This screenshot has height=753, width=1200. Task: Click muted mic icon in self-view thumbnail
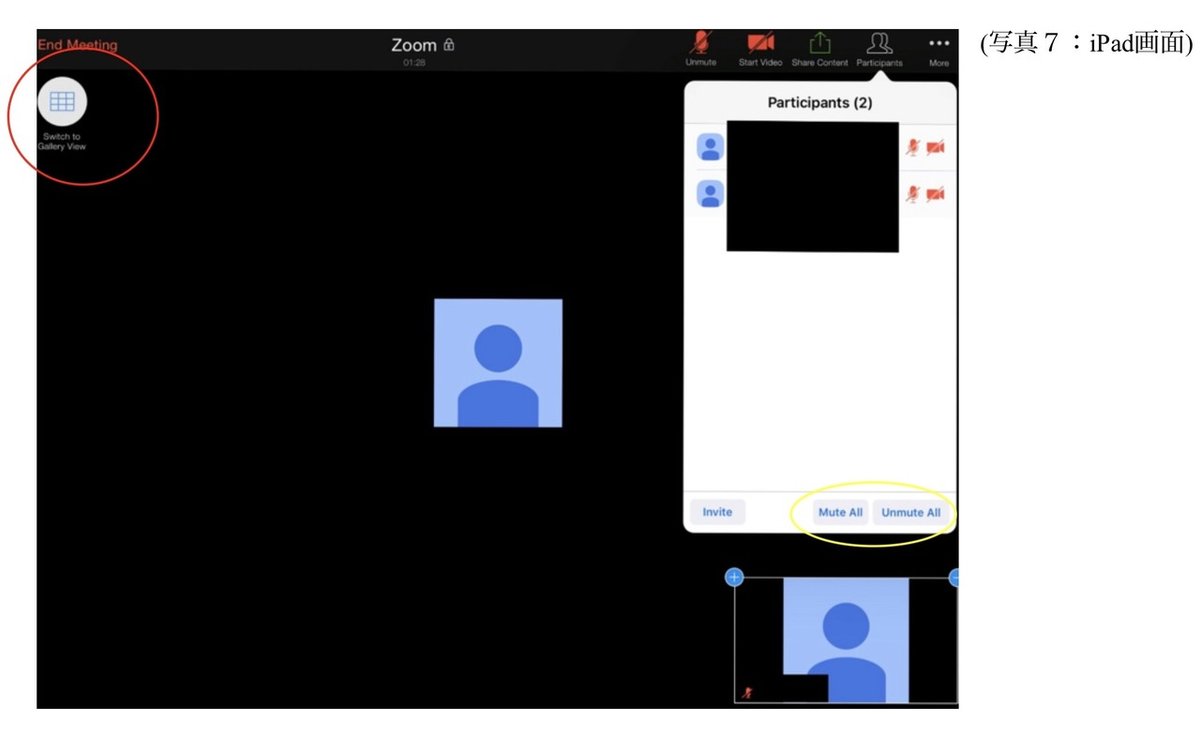pos(747,692)
